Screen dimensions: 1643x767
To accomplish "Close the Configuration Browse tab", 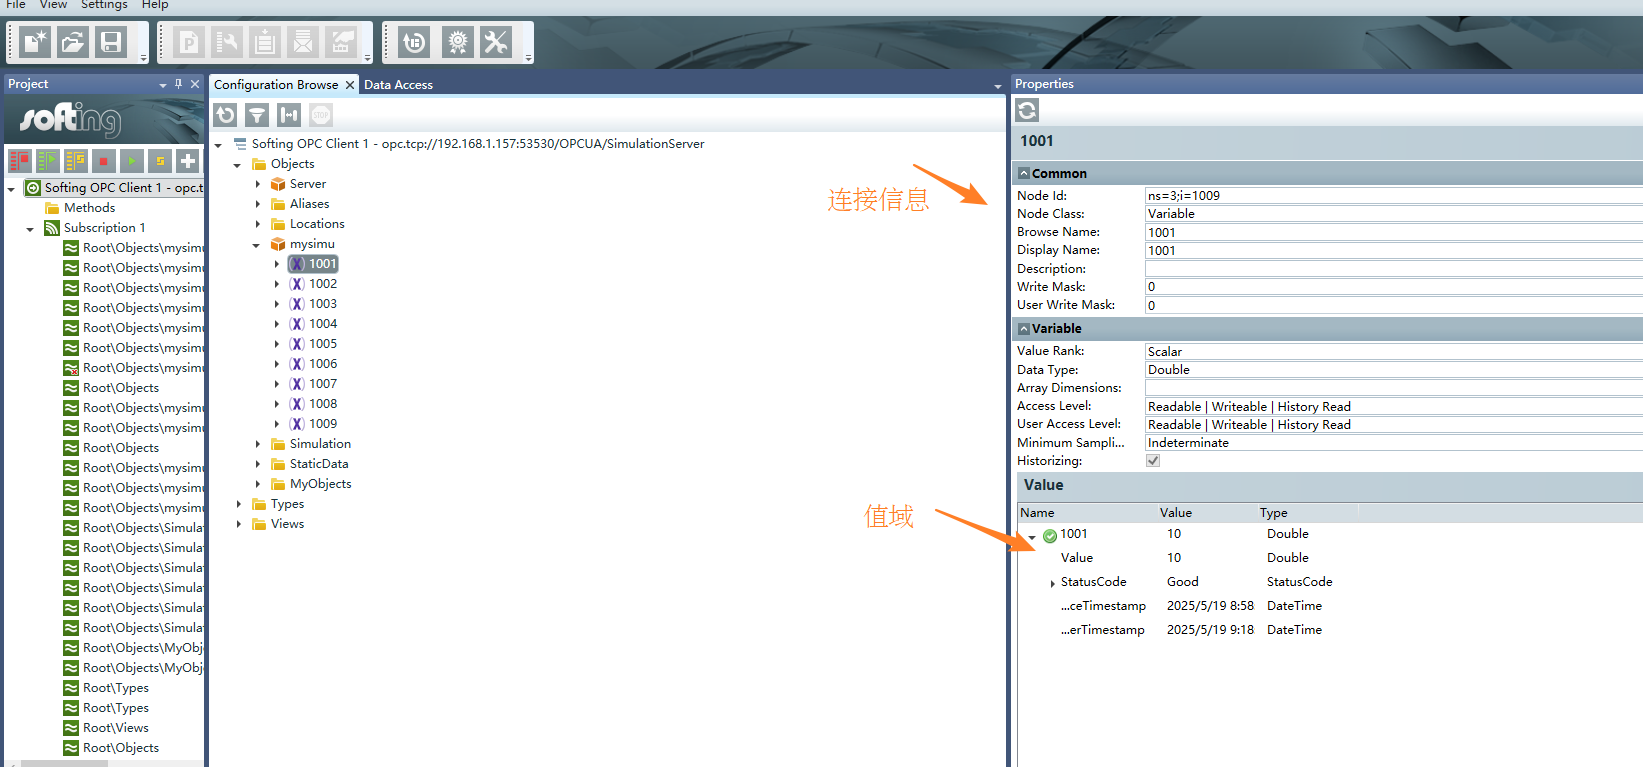I will (350, 85).
